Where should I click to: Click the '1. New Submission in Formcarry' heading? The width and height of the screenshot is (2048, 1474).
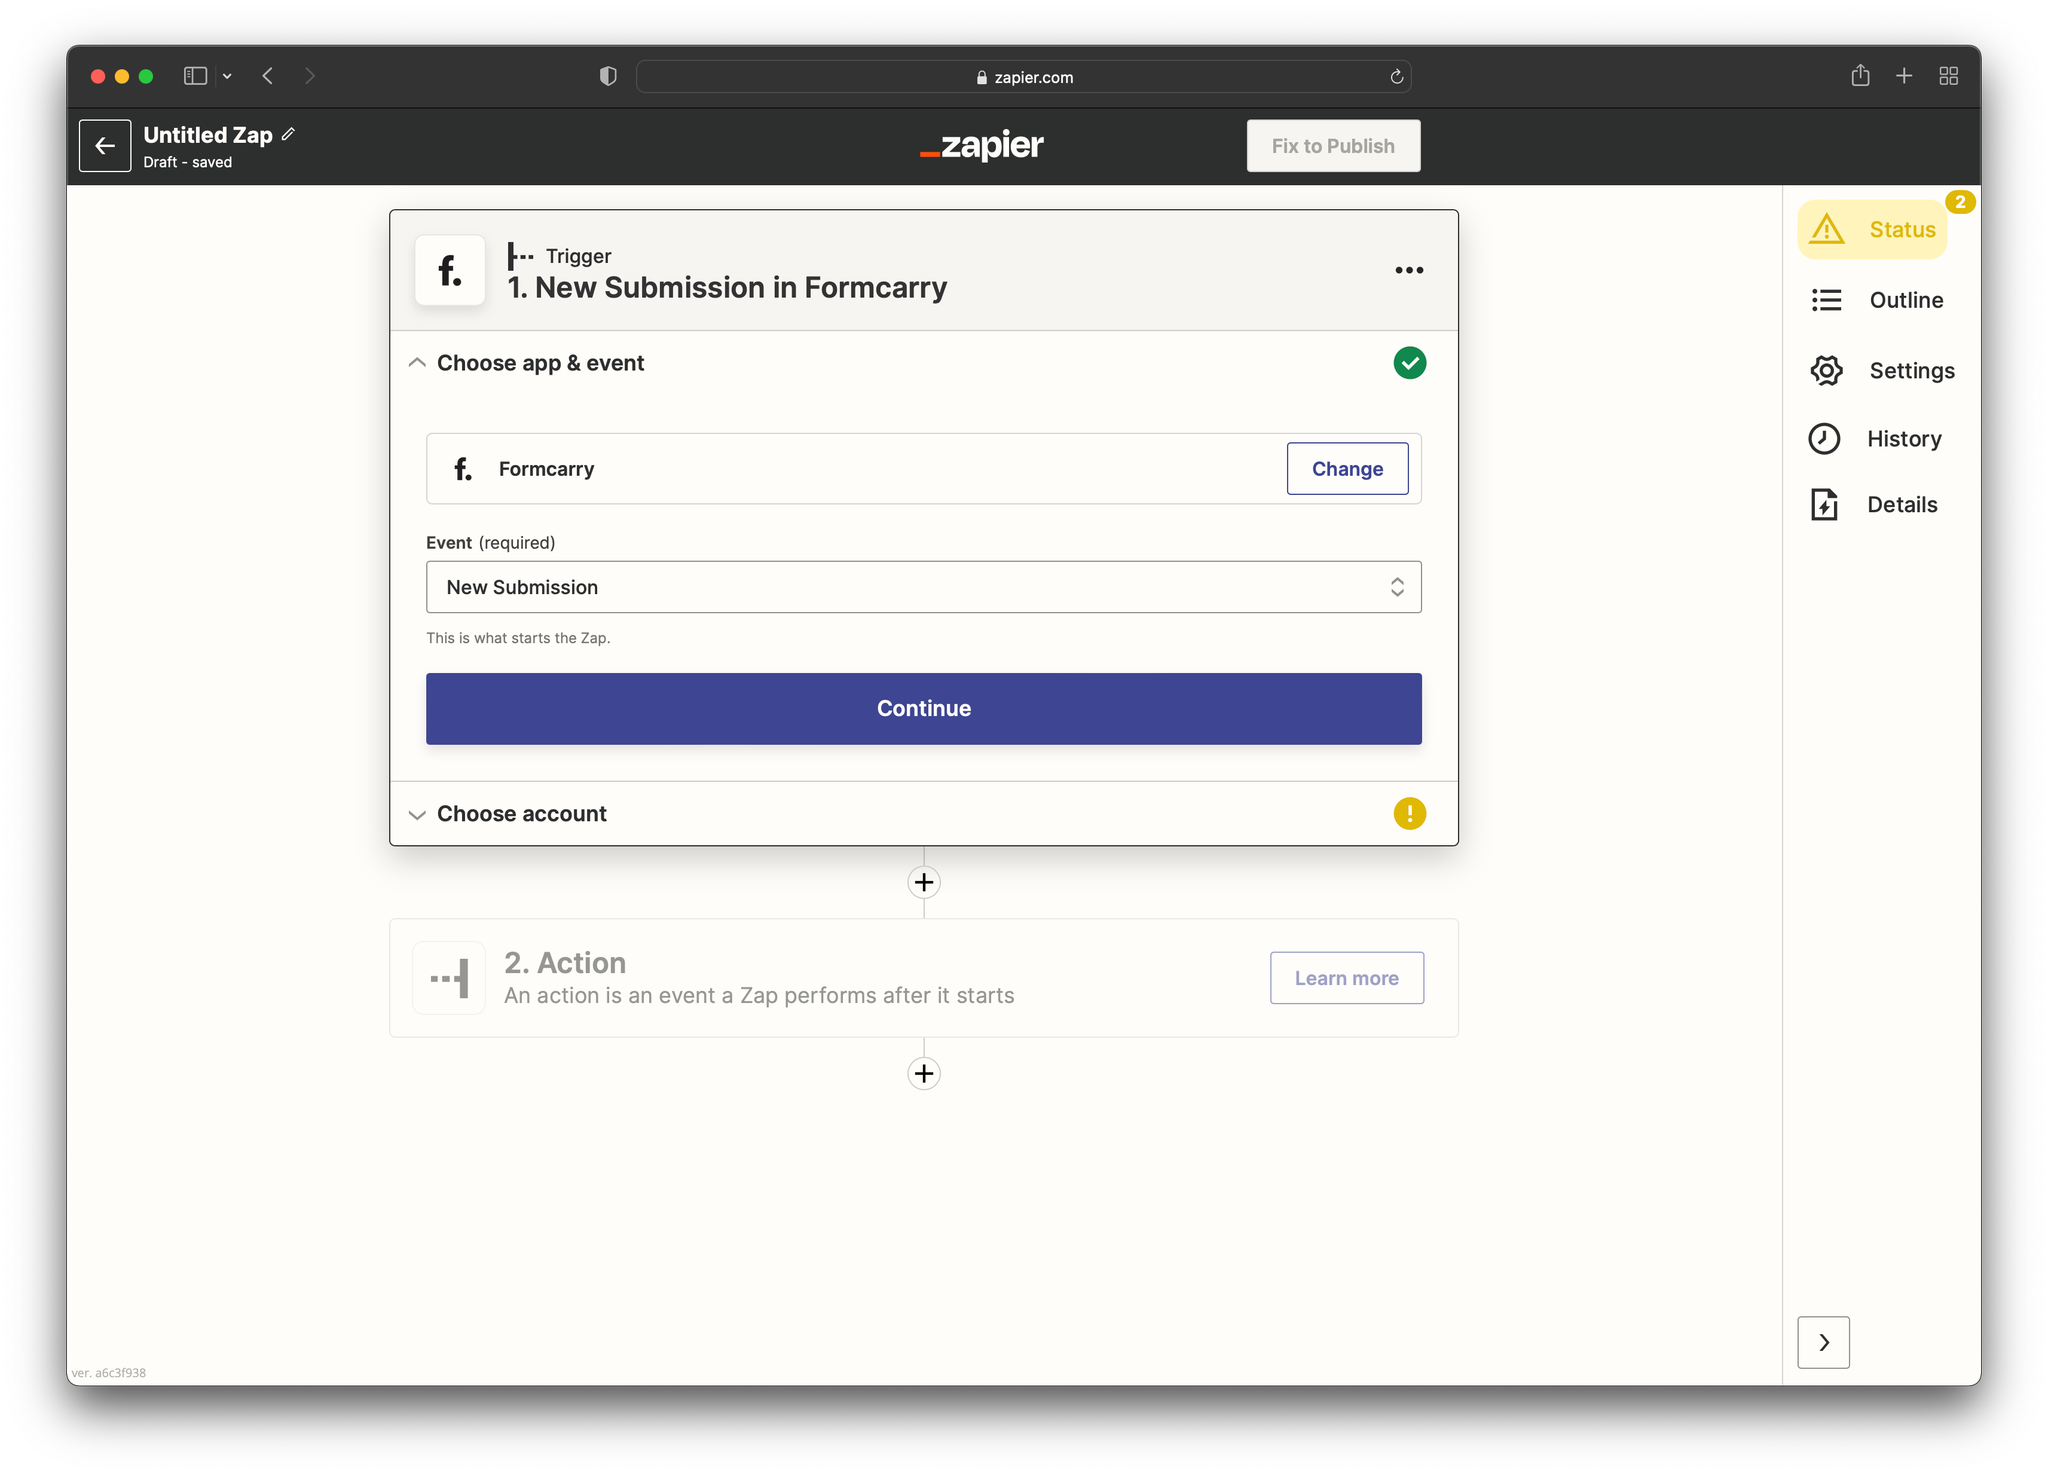click(727, 288)
